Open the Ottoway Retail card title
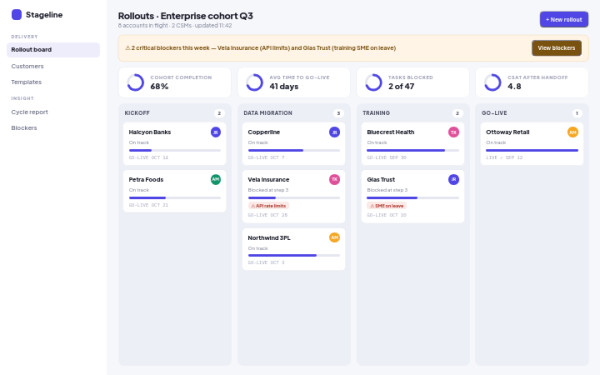 [x=507, y=132]
